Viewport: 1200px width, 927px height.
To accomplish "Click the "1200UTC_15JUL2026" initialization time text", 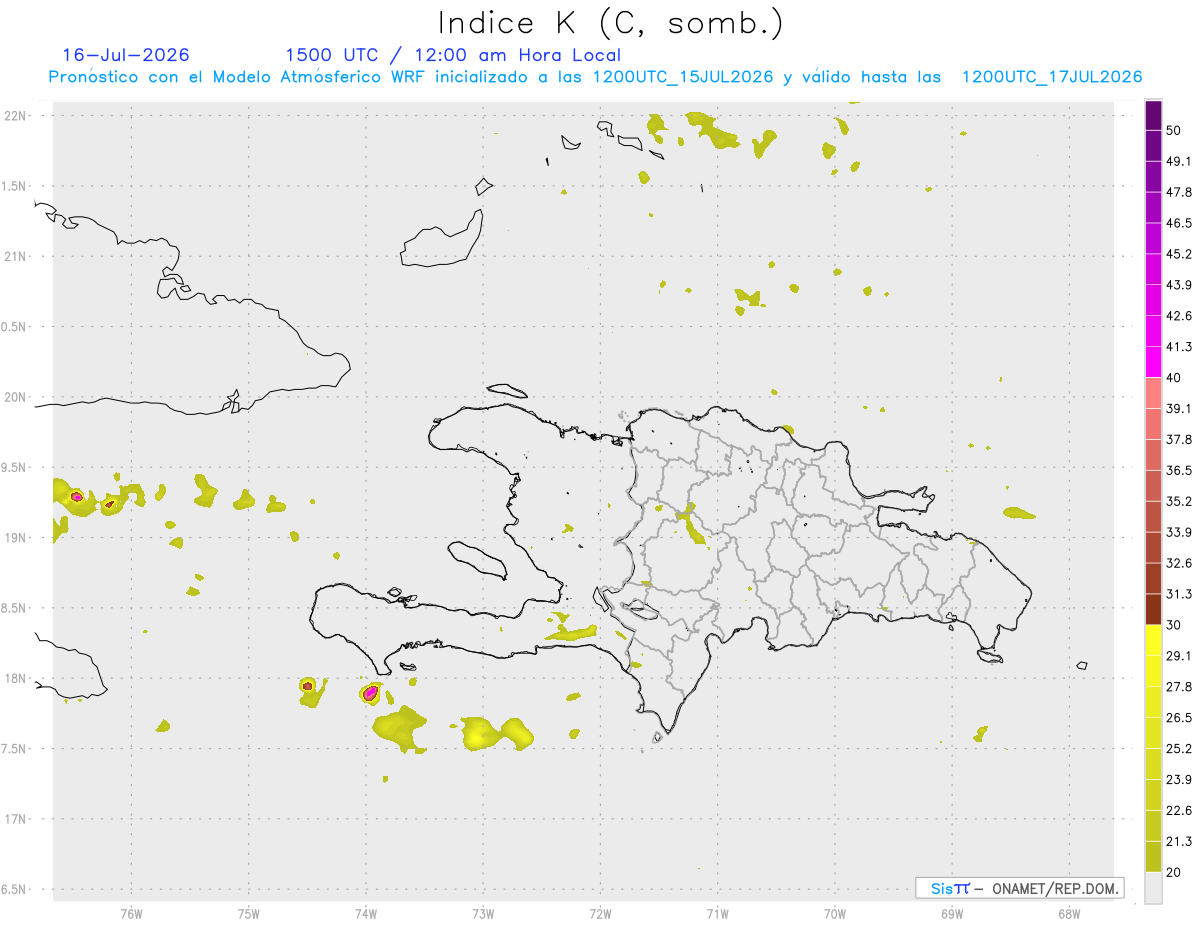I will tap(683, 77).
